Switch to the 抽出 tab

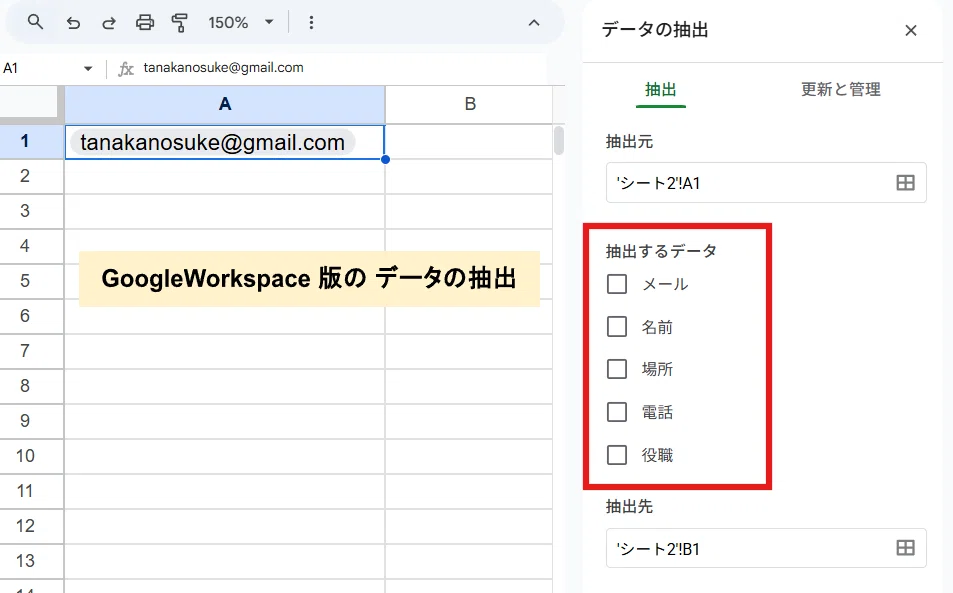[x=661, y=90]
